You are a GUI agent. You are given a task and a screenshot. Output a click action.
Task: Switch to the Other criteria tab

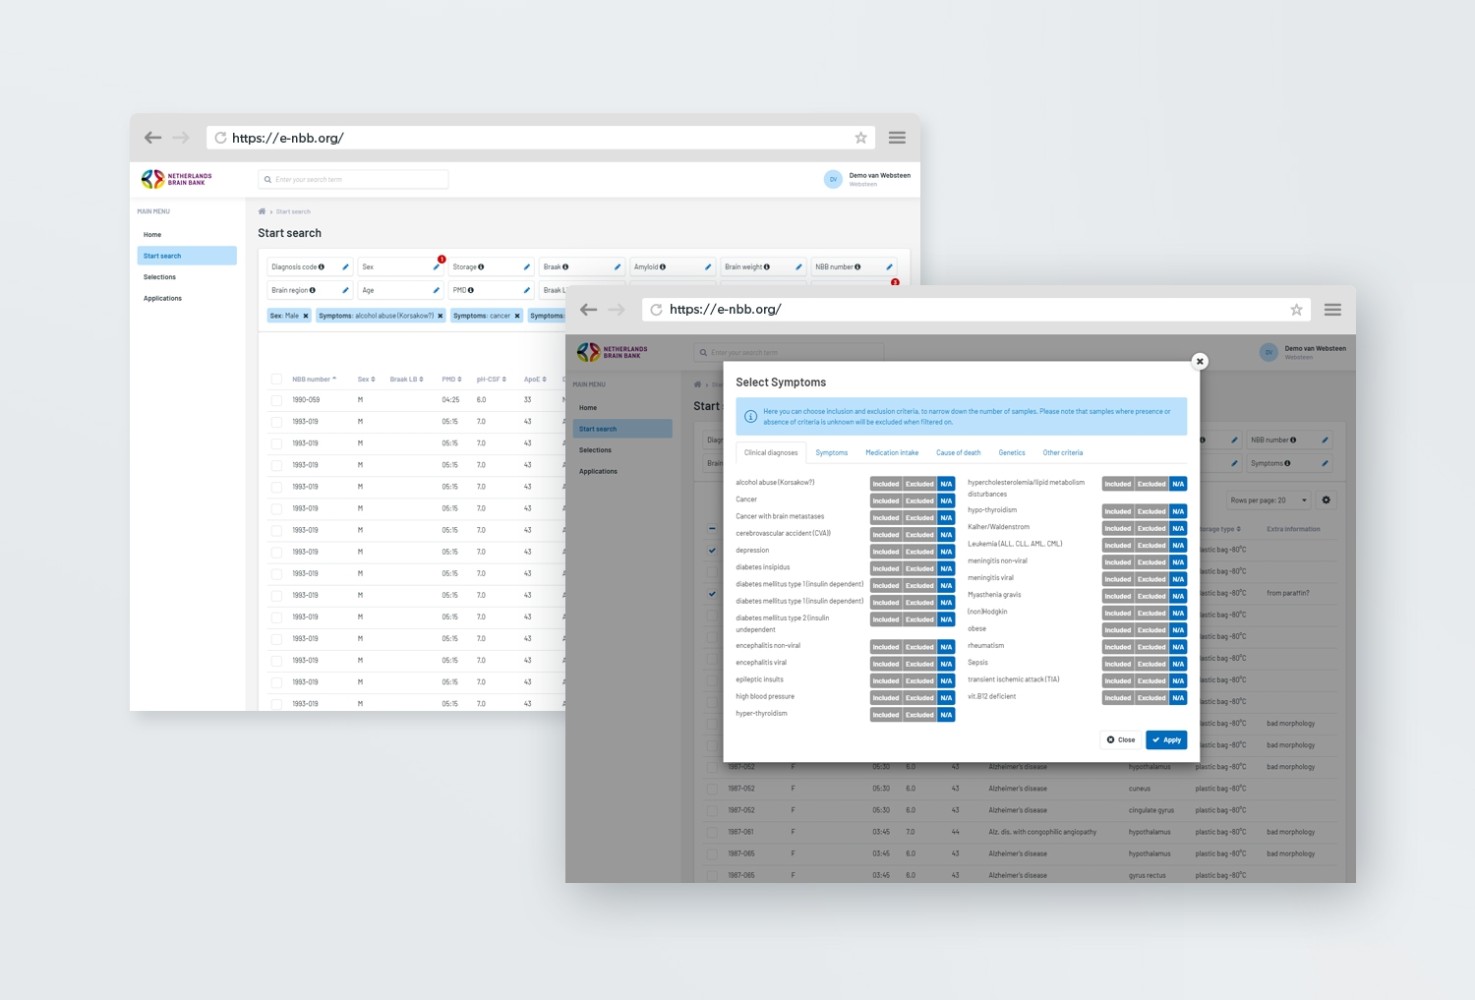[x=1063, y=453]
